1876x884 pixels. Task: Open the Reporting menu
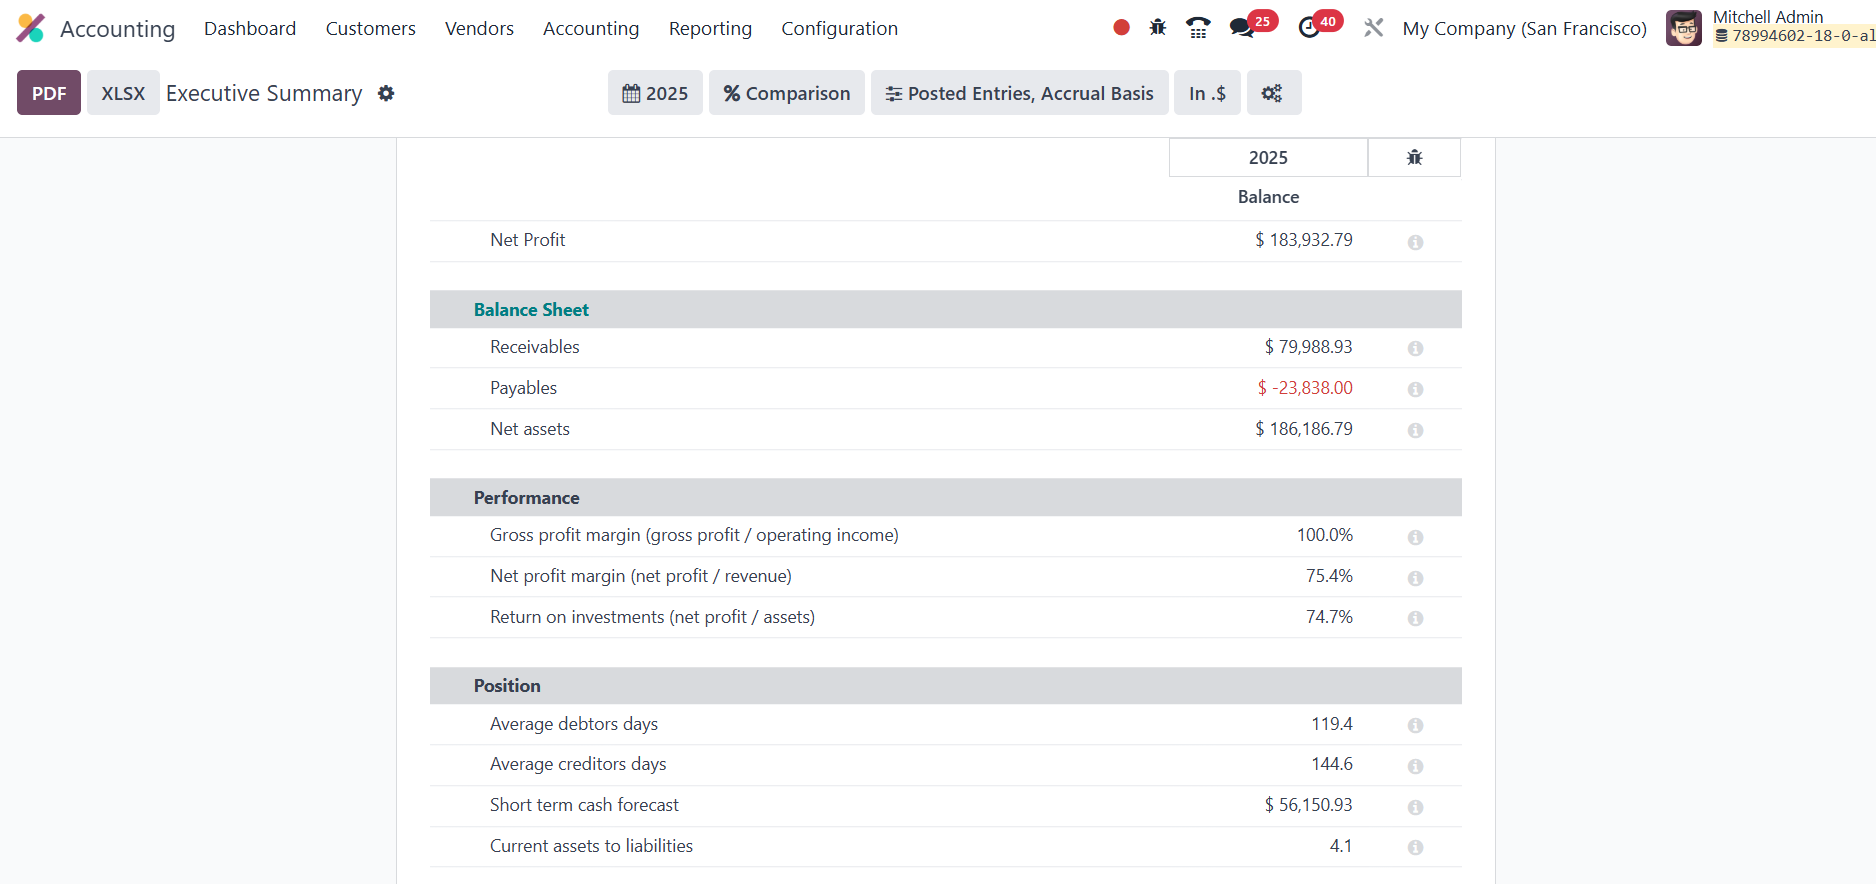(x=710, y=28)
